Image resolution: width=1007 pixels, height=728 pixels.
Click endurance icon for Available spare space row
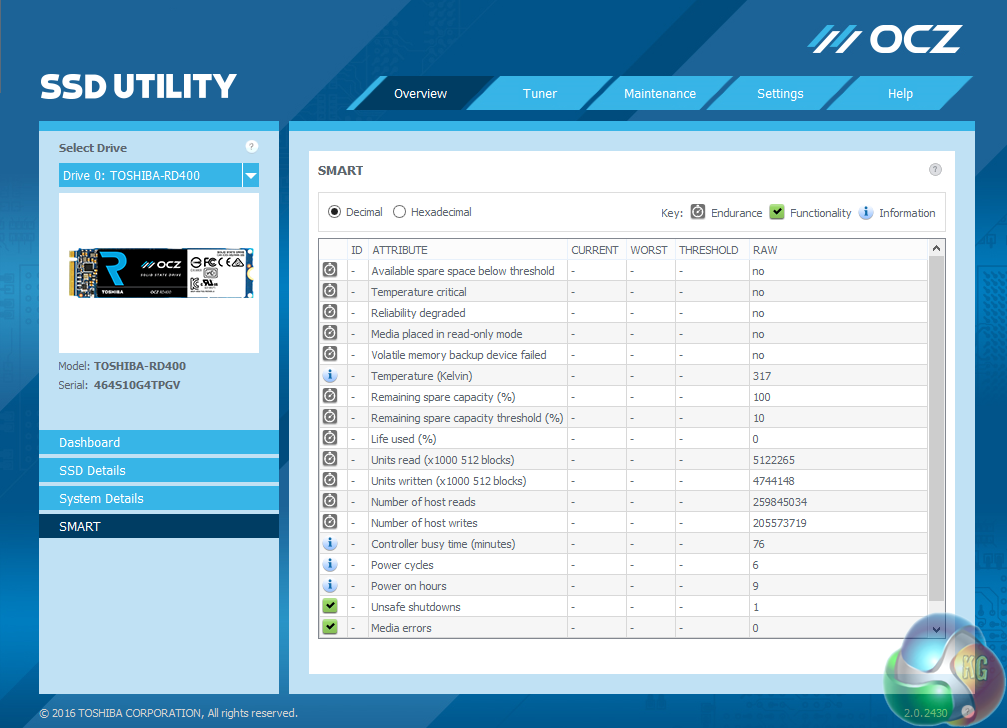point(330,270)
